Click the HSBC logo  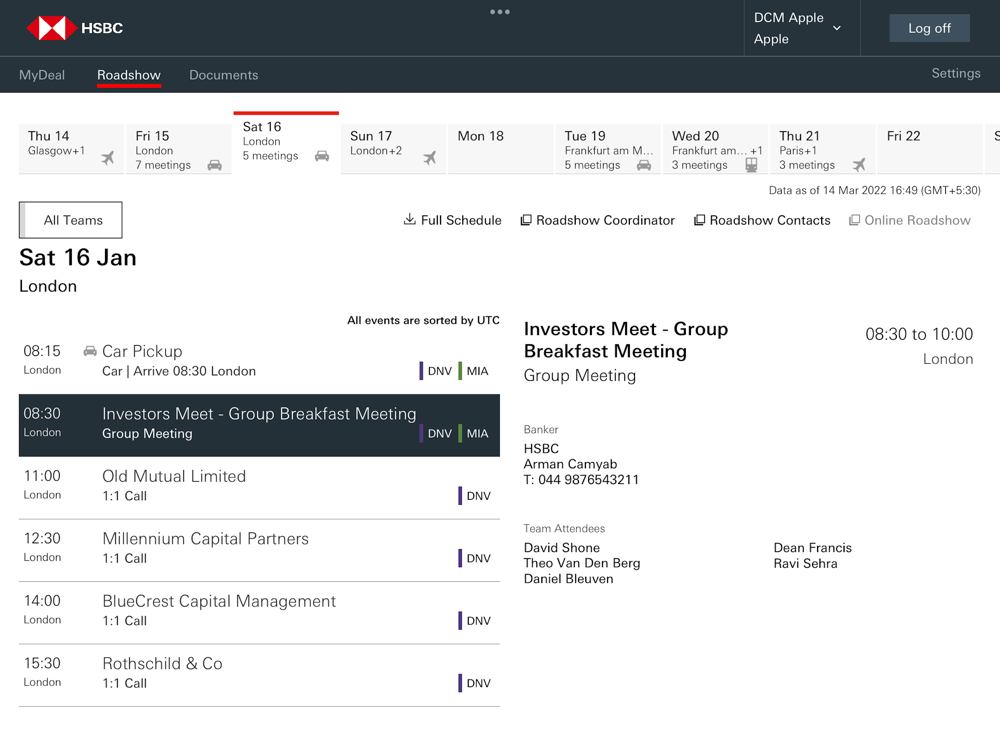[x=75, y=28]
